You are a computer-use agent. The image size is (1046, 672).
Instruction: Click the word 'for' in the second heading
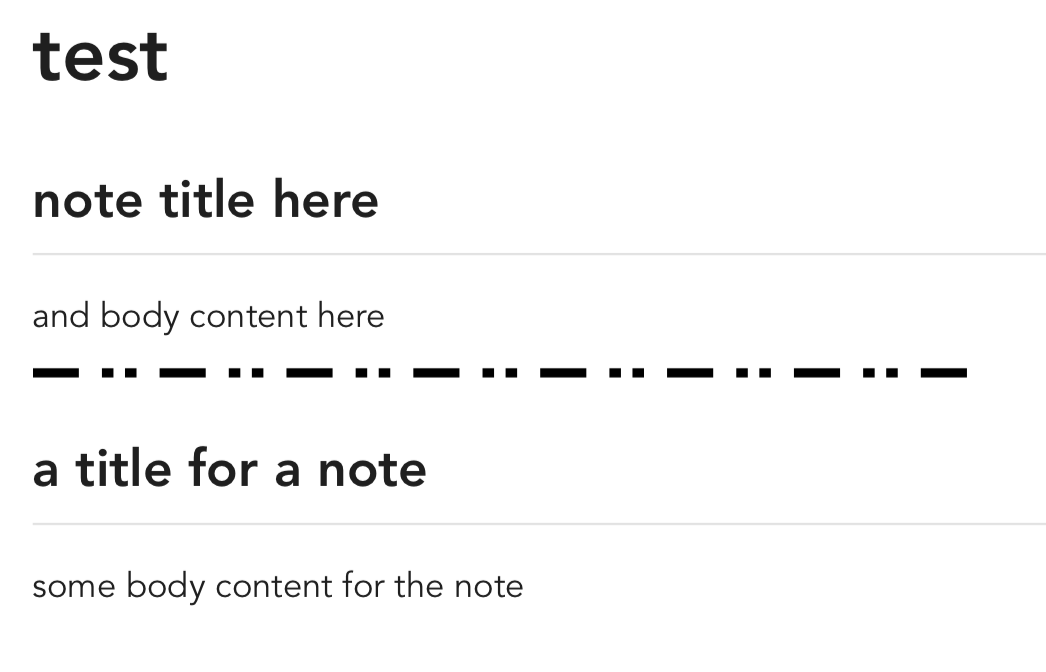pyautogui.click(x=223, y=469)
